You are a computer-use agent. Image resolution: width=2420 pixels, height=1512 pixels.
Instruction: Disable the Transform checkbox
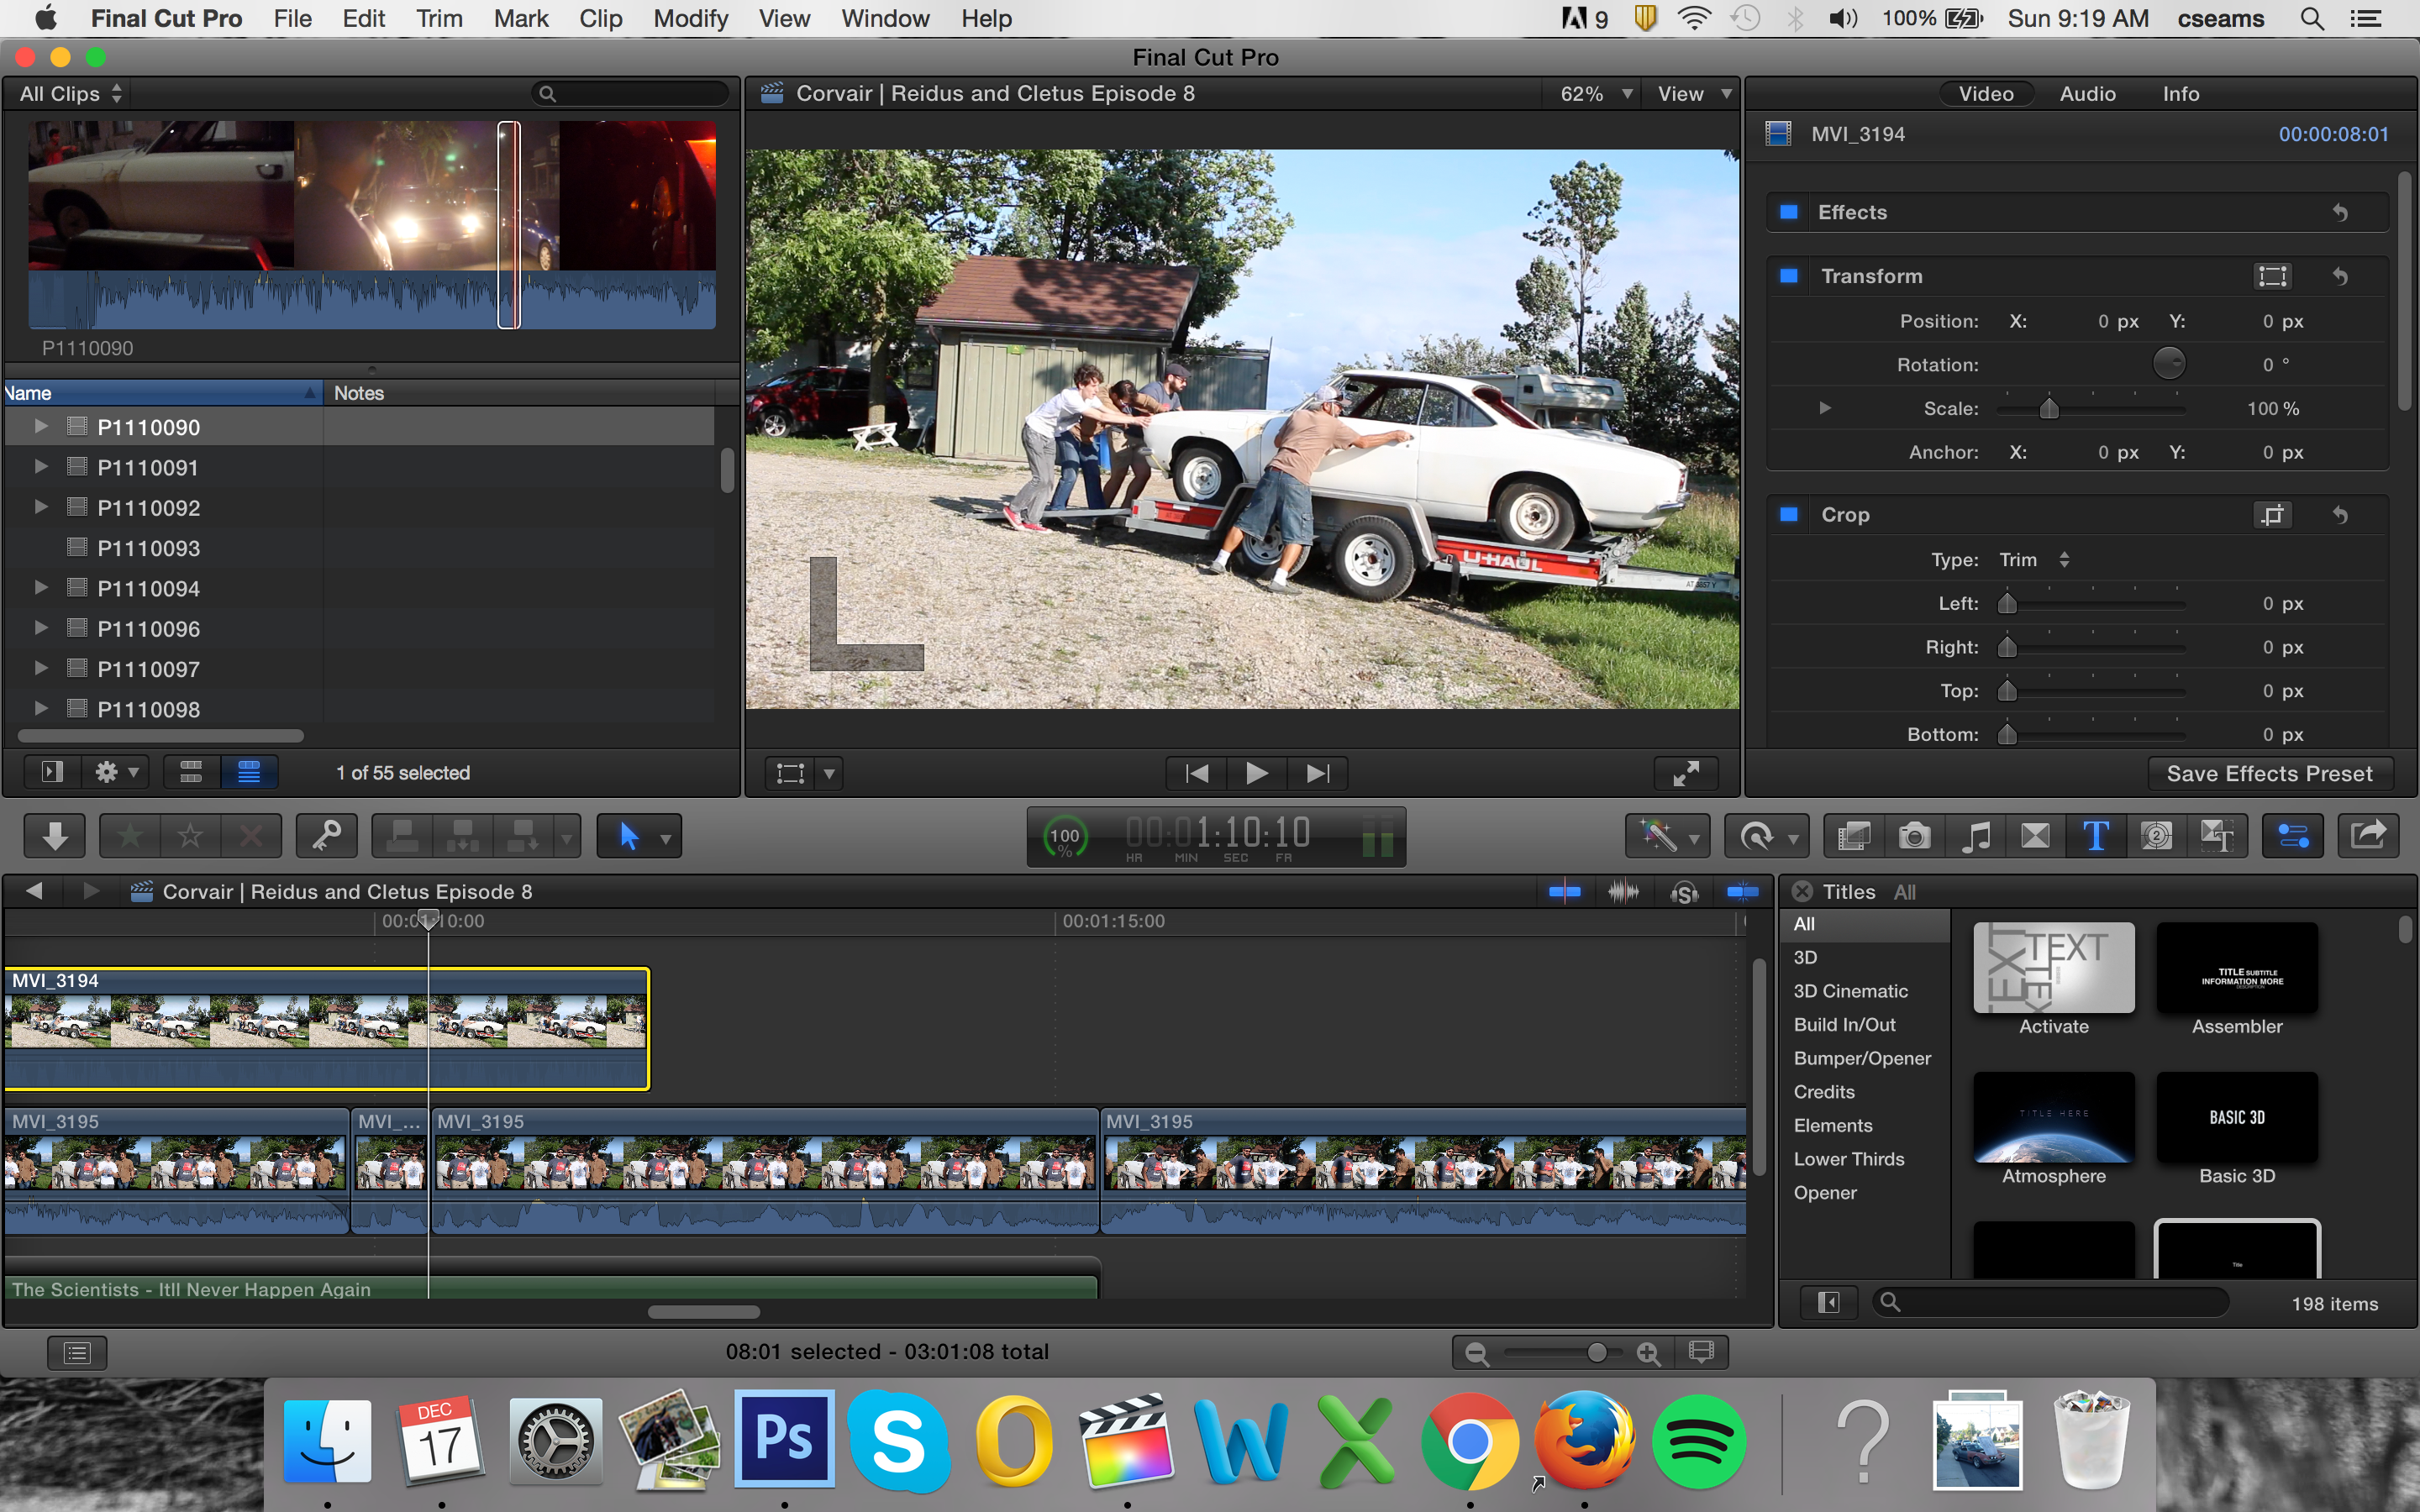click(1789, 276)
